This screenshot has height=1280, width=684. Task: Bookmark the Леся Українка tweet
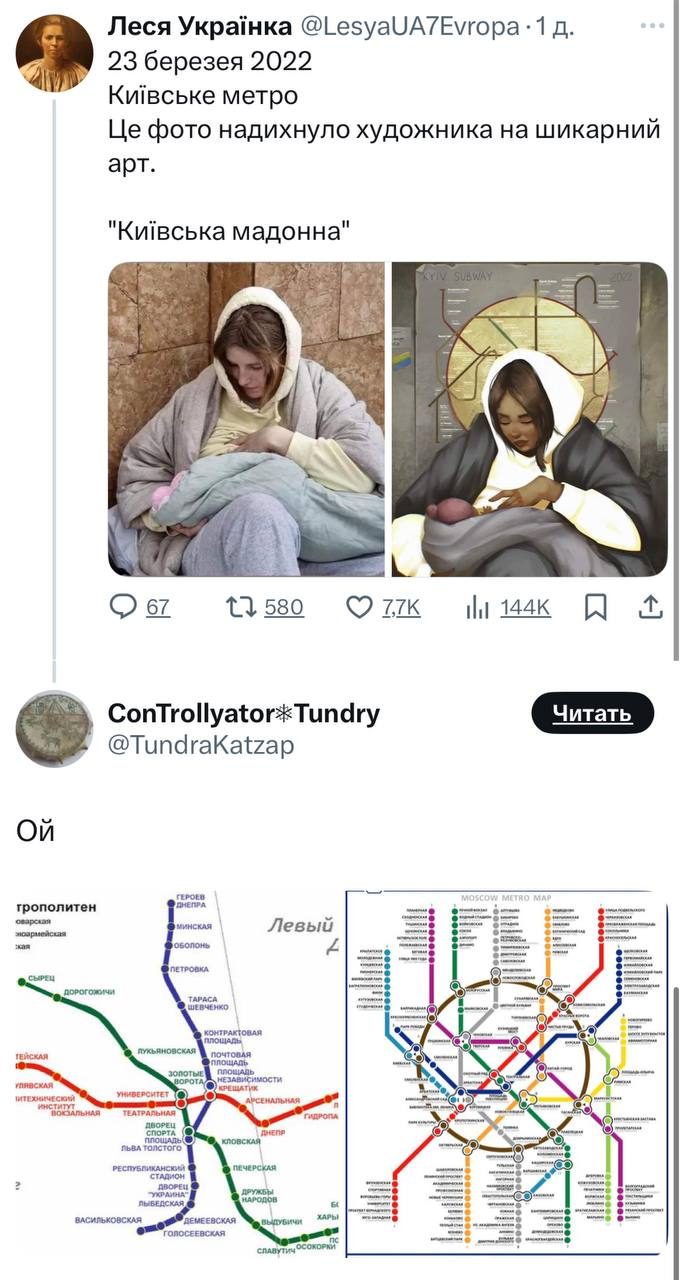595,607
